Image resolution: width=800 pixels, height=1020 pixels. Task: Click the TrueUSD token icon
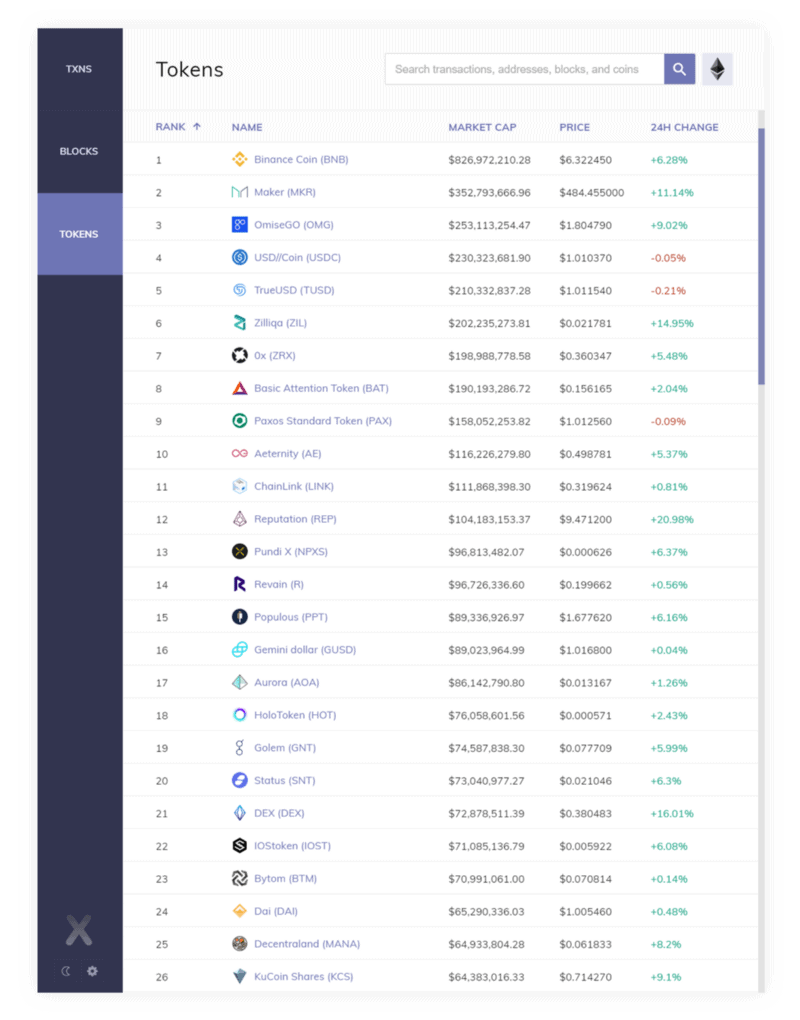coord(239,290)
